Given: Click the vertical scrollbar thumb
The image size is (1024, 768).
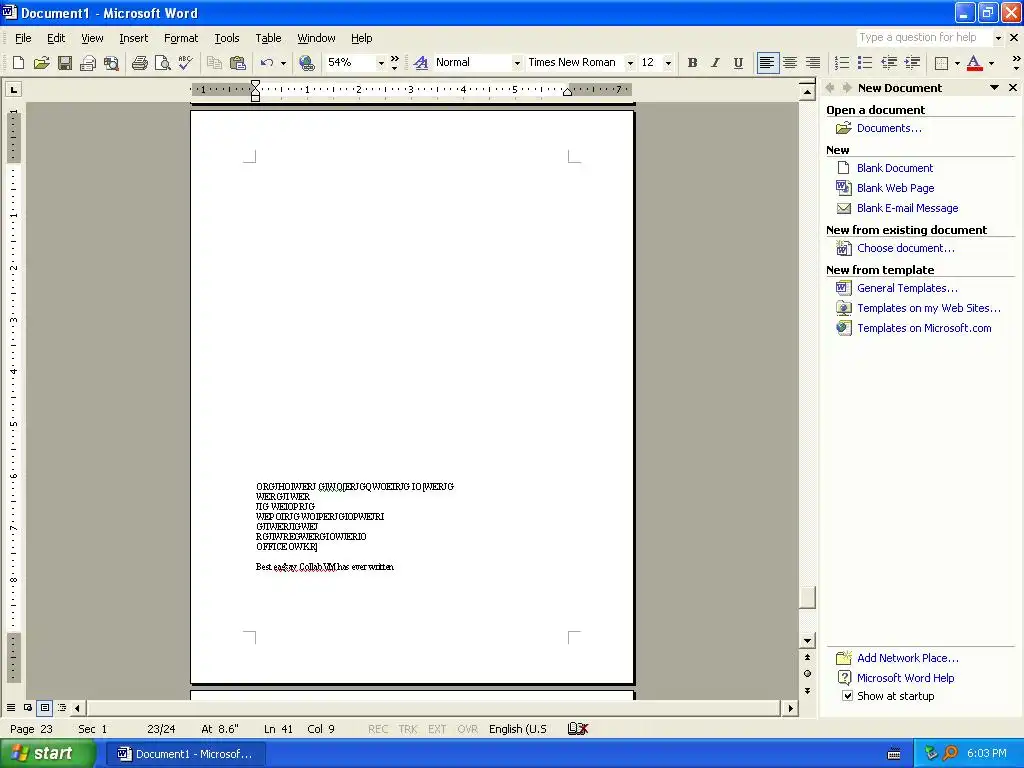Looking at the screenshot, I should coord(807,597).
